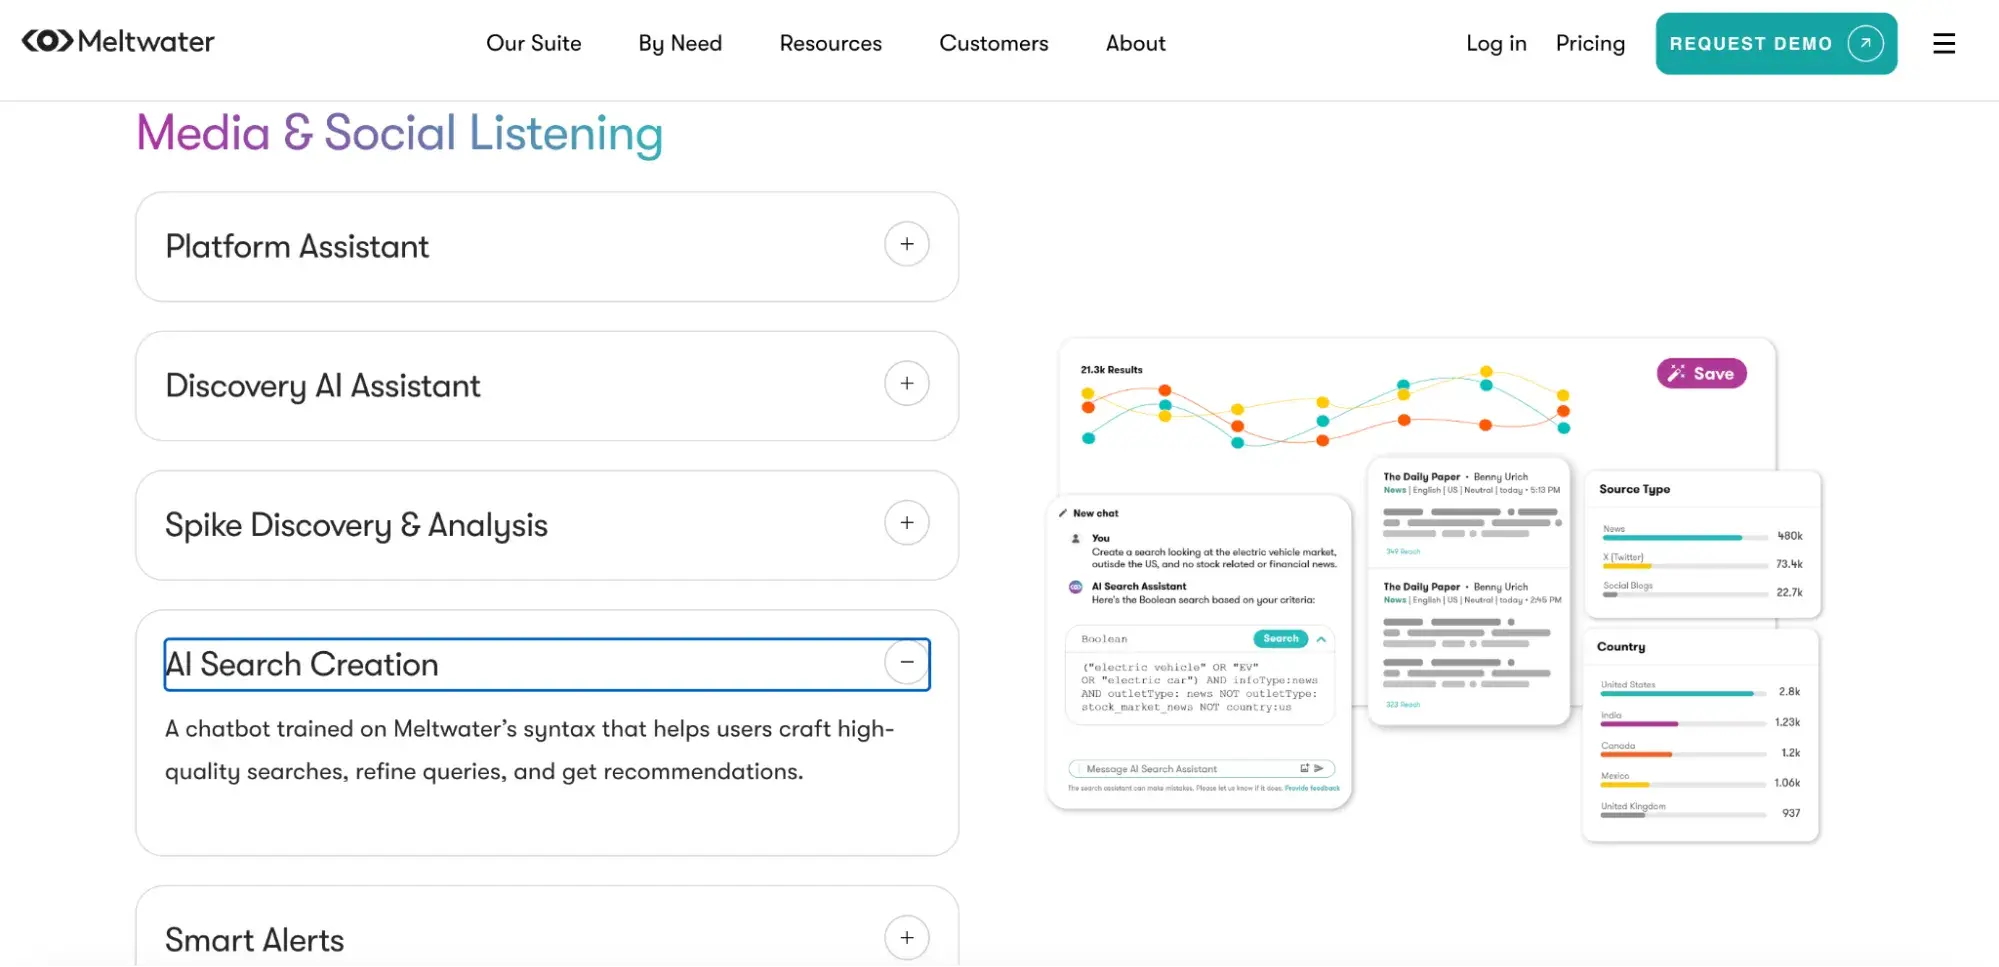Click the arrow icon in Request Demo
This screenshot has width=1999, height=967.
pos(1865,43)
